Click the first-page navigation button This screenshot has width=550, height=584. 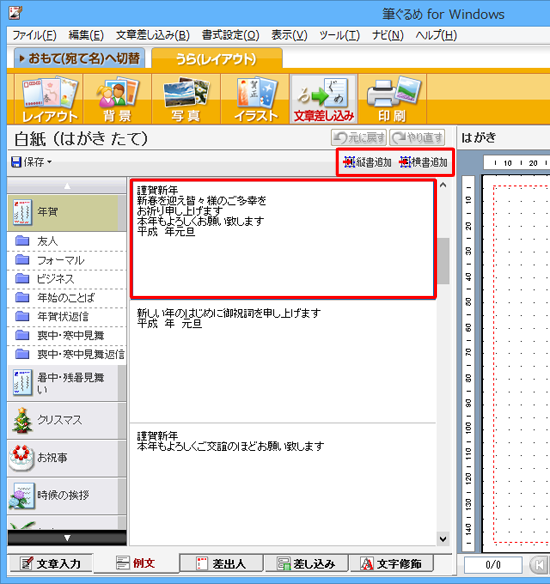[x=539, y=565]
